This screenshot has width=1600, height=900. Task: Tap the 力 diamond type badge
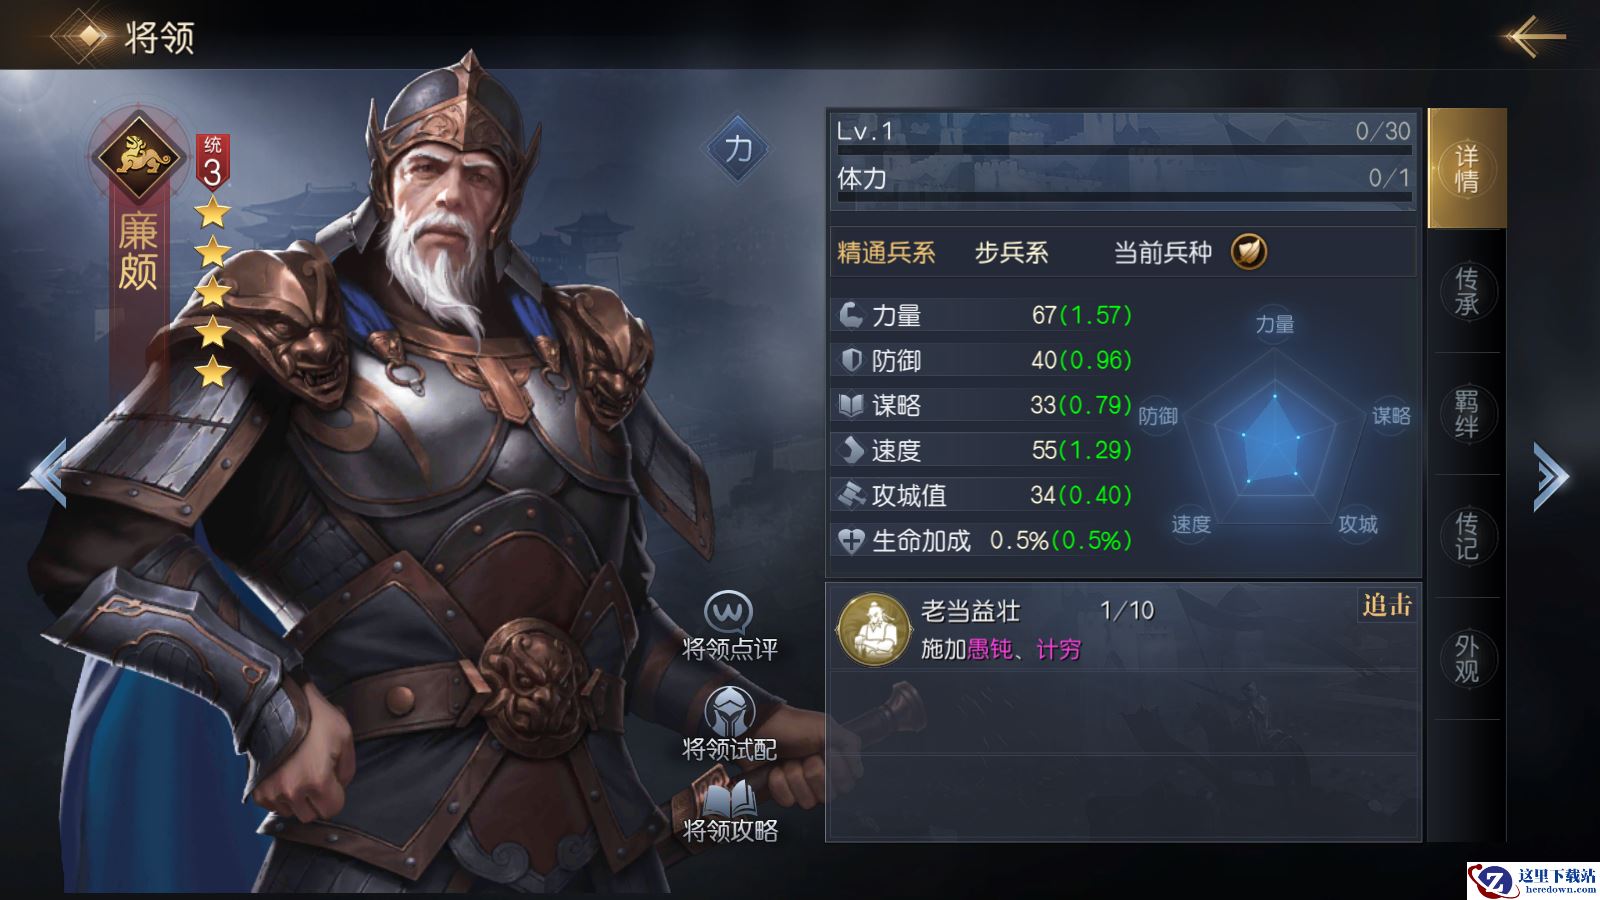(738, 149)
